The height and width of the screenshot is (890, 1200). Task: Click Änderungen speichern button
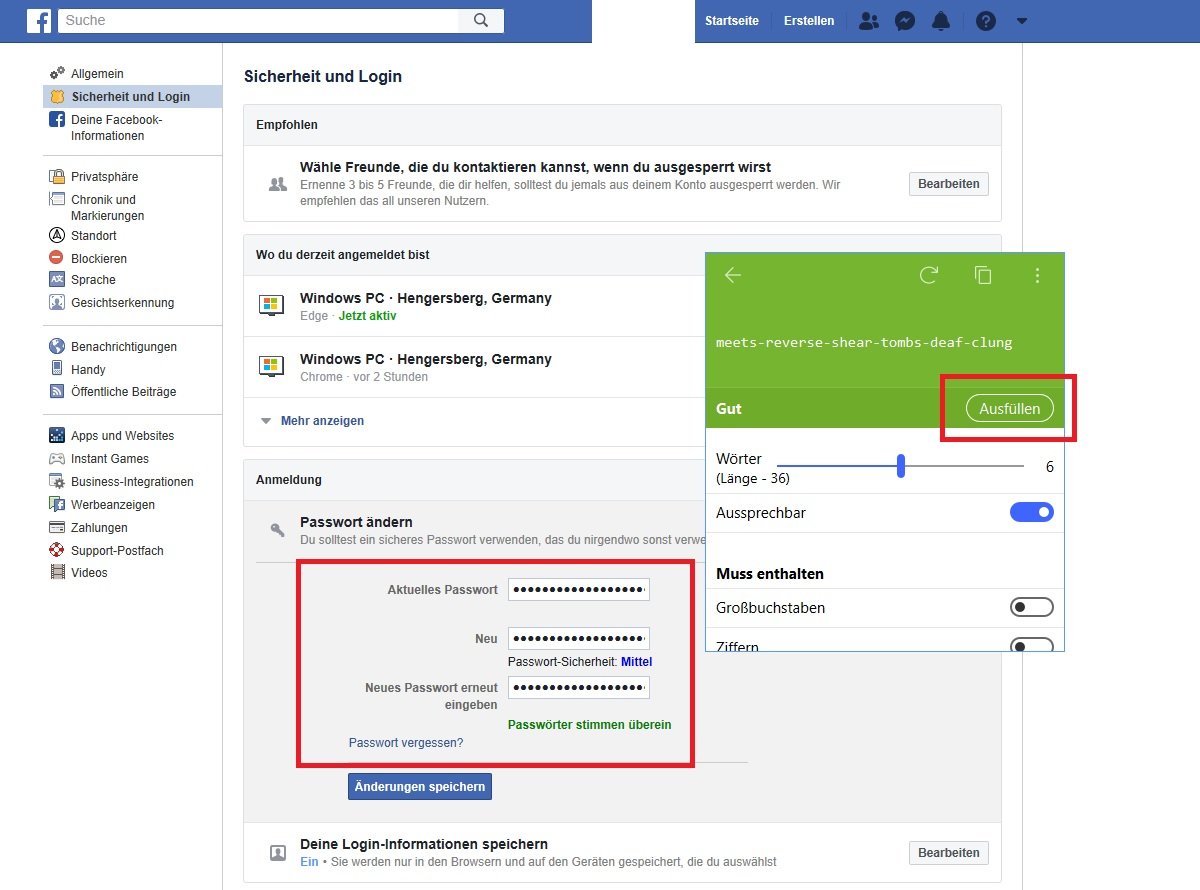pos(420,786)
